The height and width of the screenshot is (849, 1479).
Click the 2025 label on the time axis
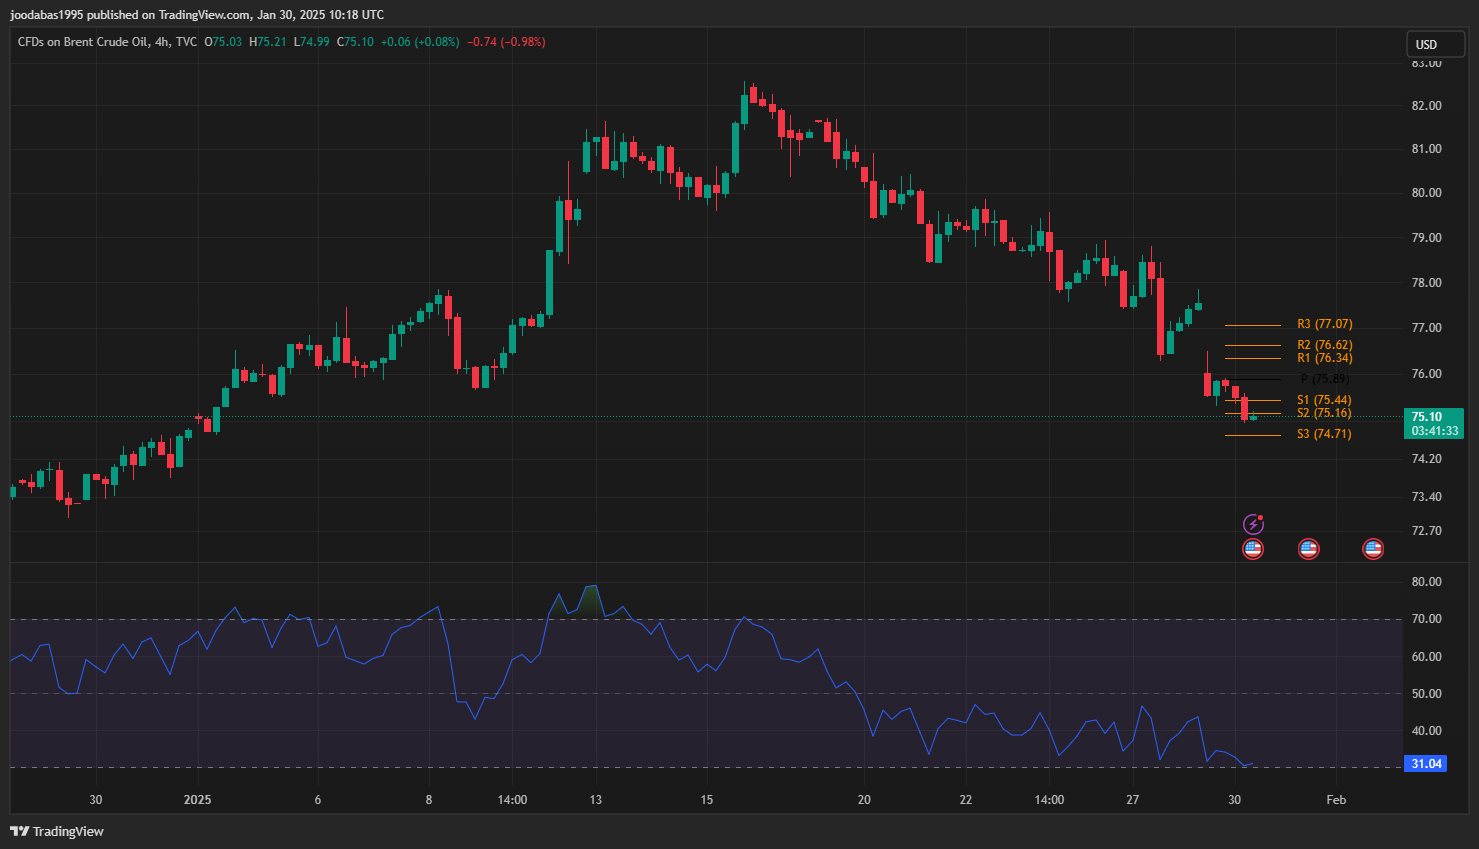click(x=198, y=800)
